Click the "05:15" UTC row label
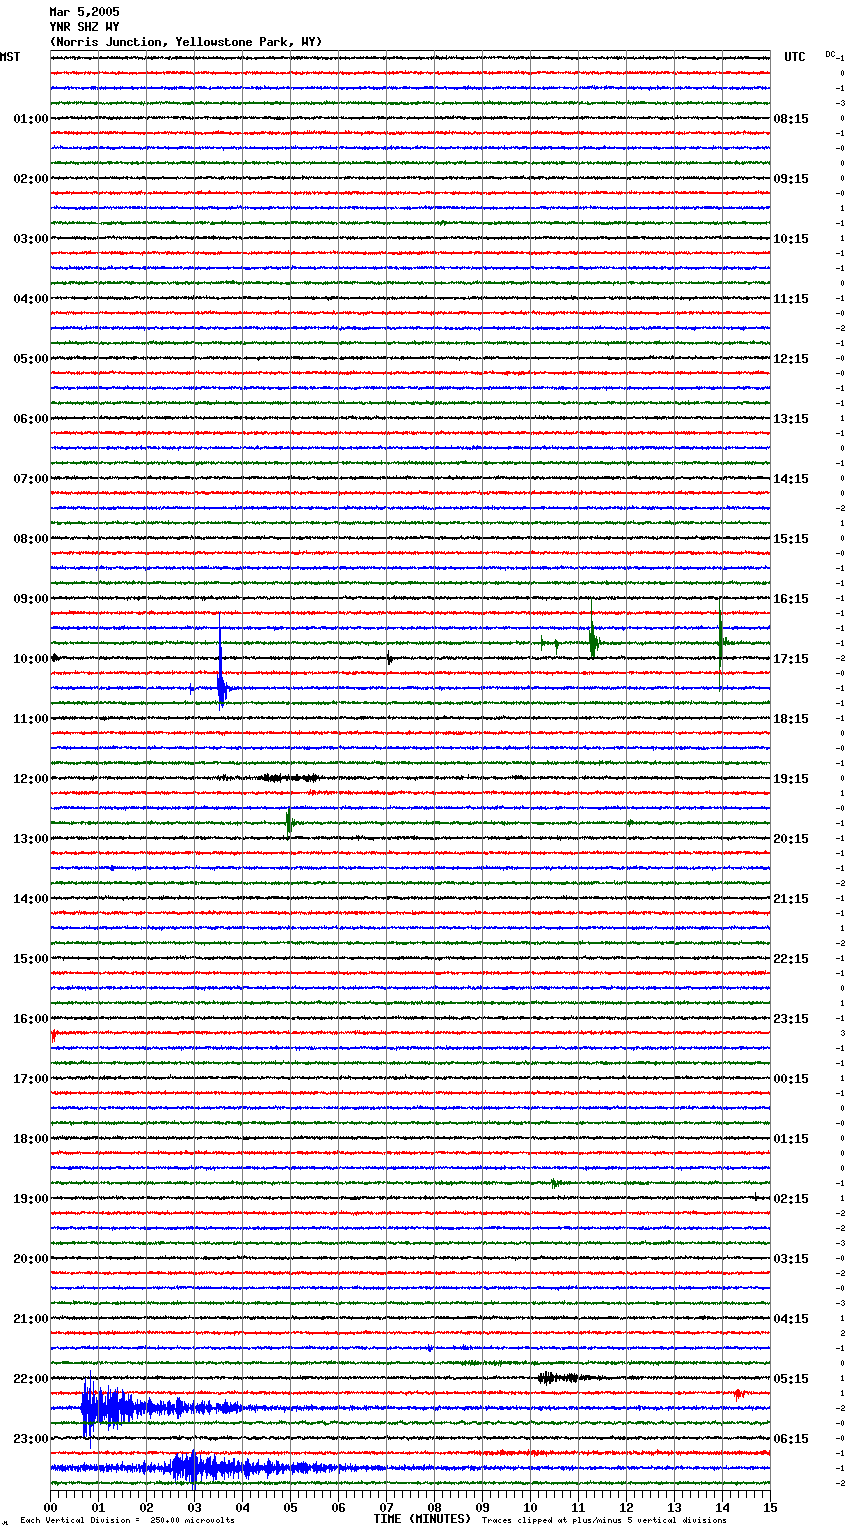This screenshot has height=1534, width=850. 791,1379
